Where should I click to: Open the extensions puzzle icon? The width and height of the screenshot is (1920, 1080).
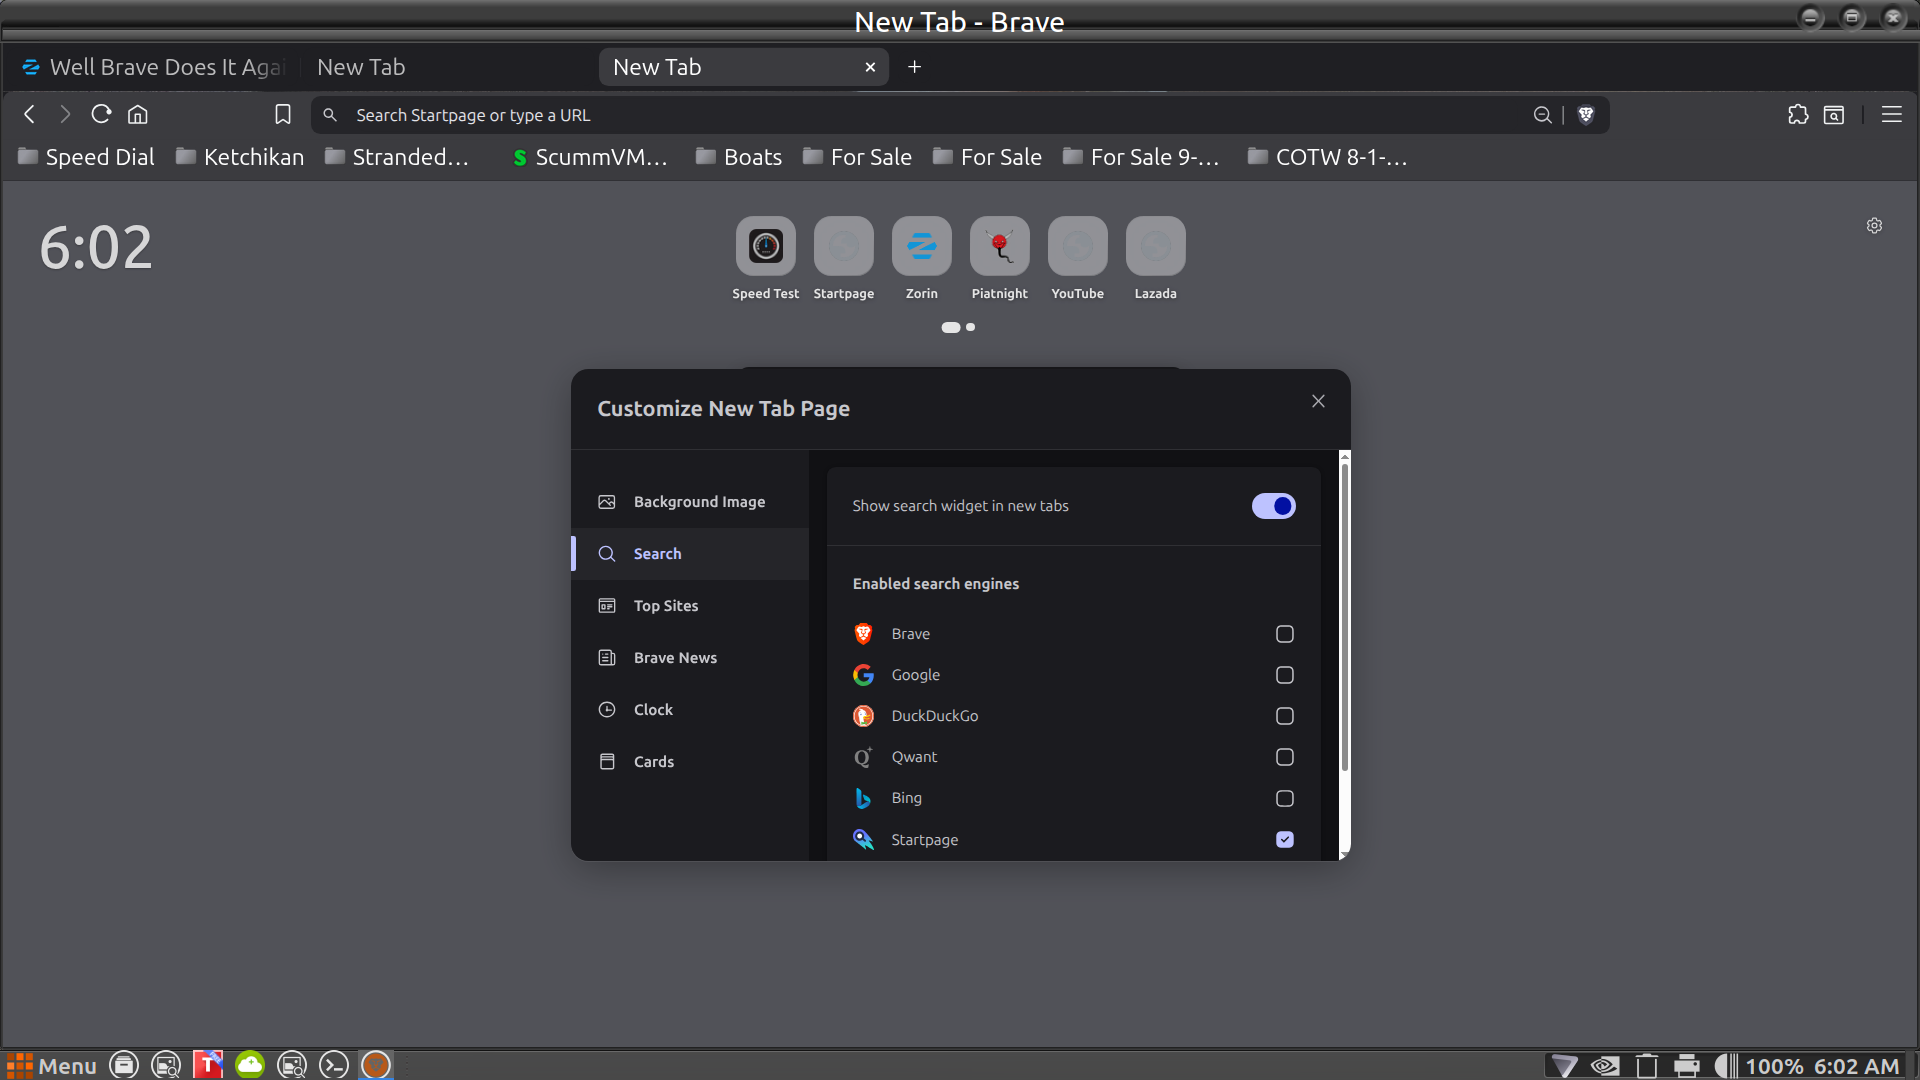[1798, 115]
